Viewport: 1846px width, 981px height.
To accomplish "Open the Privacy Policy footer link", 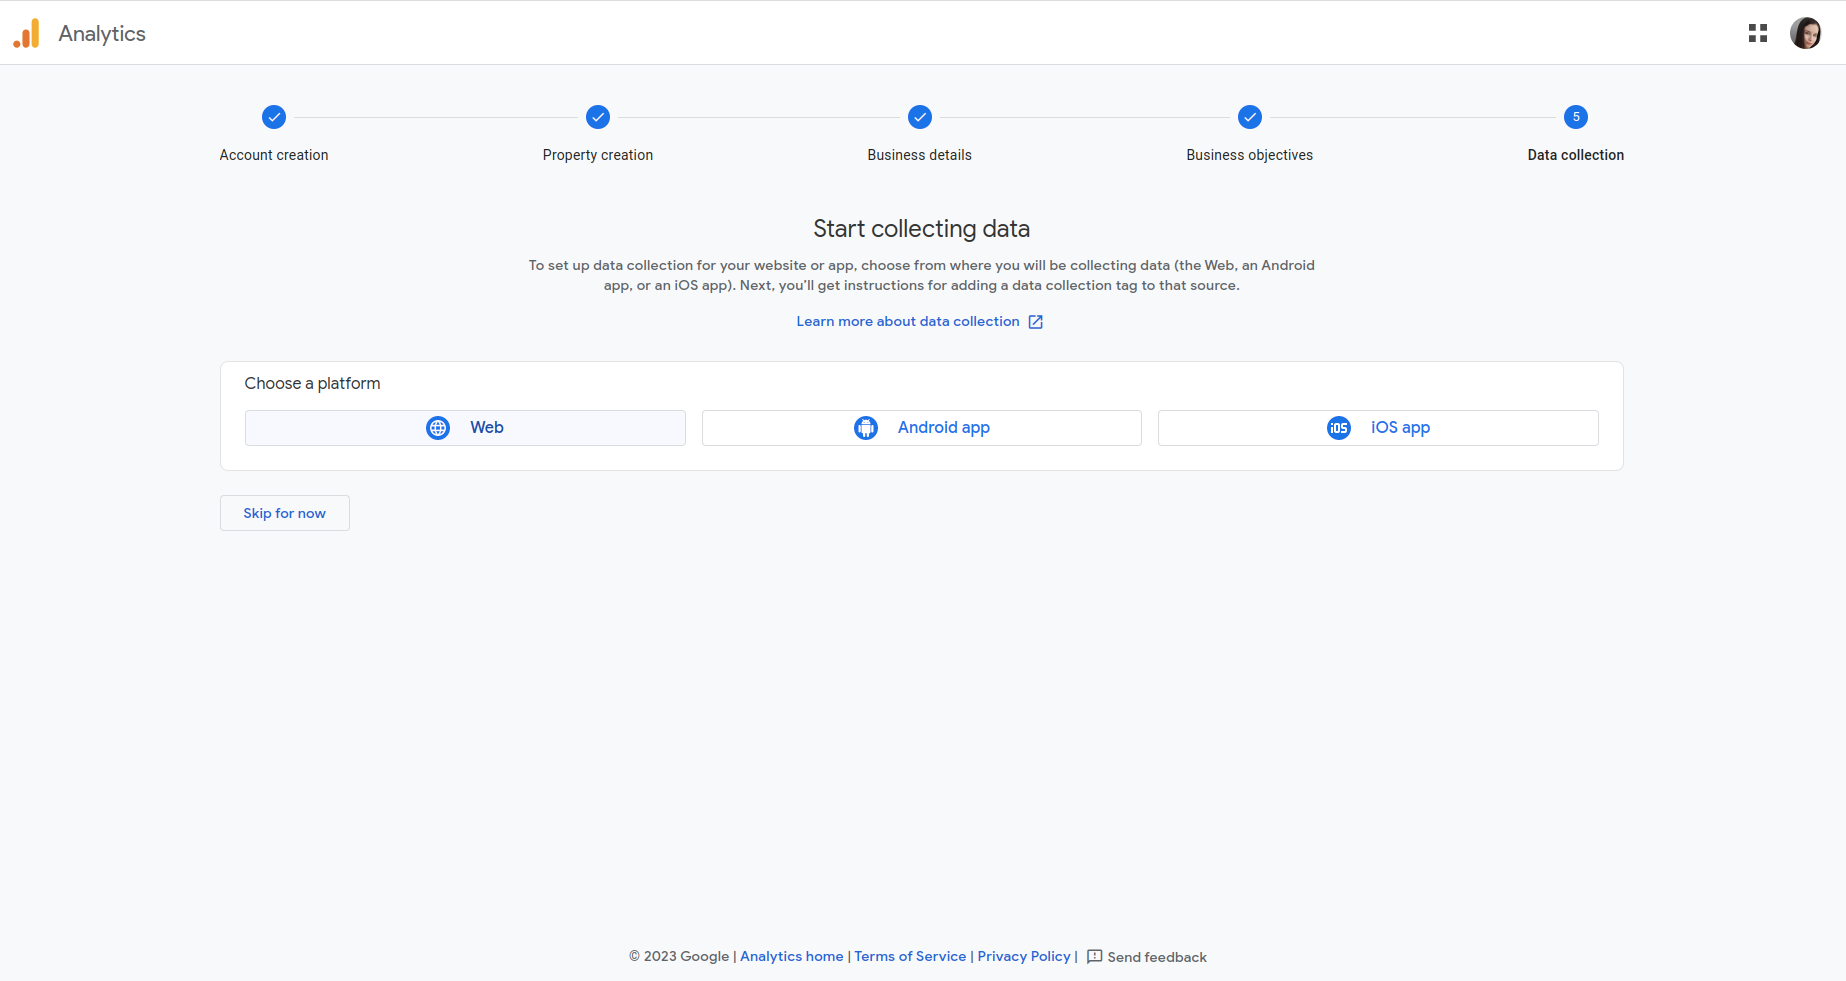I will pyautogui.click(x=1023, y=956).
